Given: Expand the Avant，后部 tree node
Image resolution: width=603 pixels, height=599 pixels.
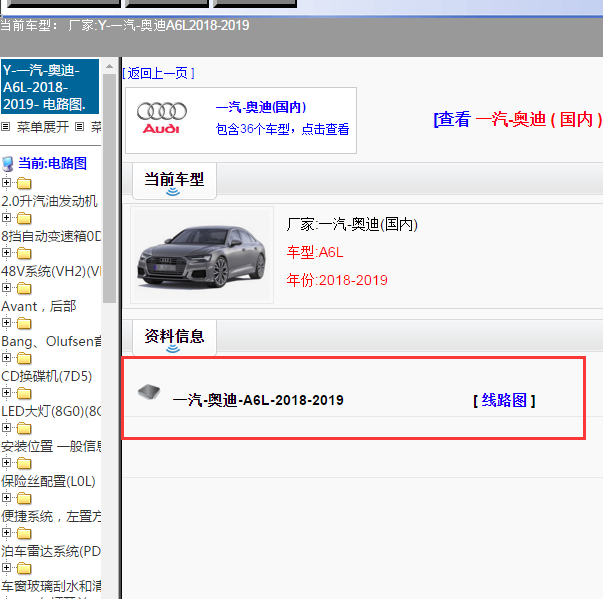Looking at the screenshot, I should [6, 288].
